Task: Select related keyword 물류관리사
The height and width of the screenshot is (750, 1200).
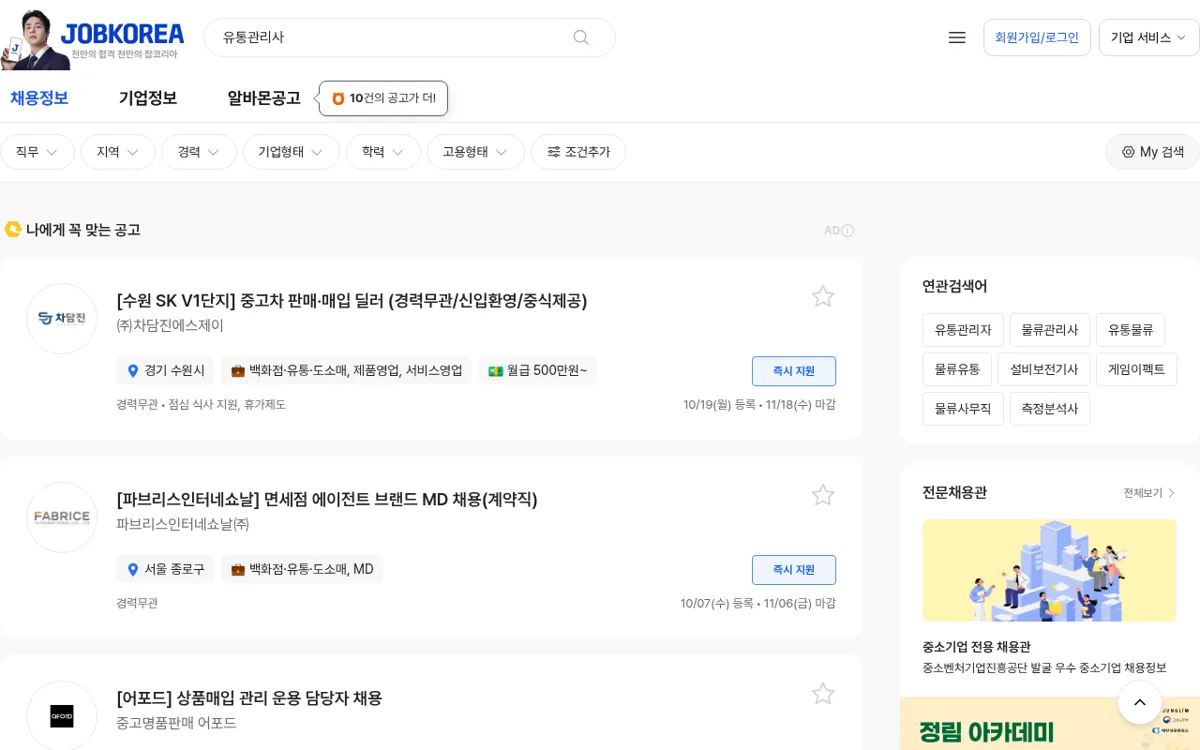Action: coord(1050,330)
